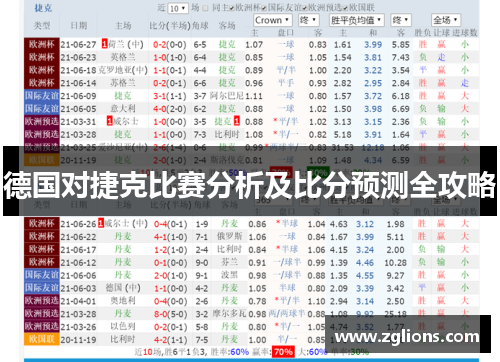
Task: Uncheck the 欧洲预选 filter checkbox
Action: pos(305,8)
